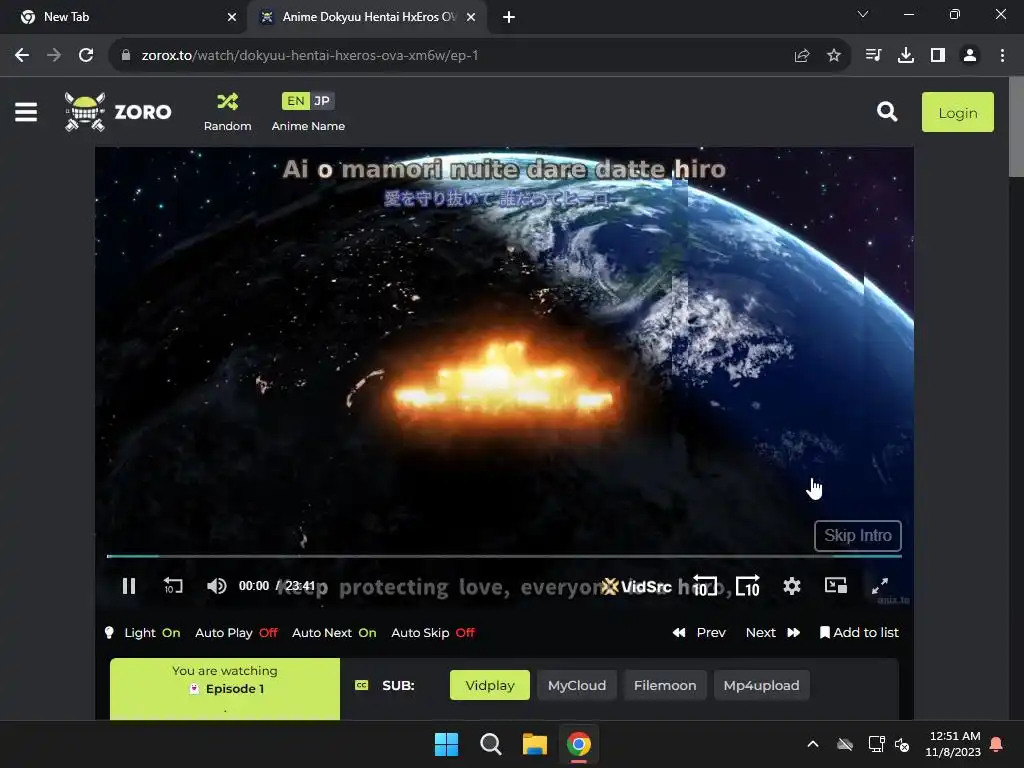Close the New Tab tab
This screenshot has width=1024, height=768.
232,17
